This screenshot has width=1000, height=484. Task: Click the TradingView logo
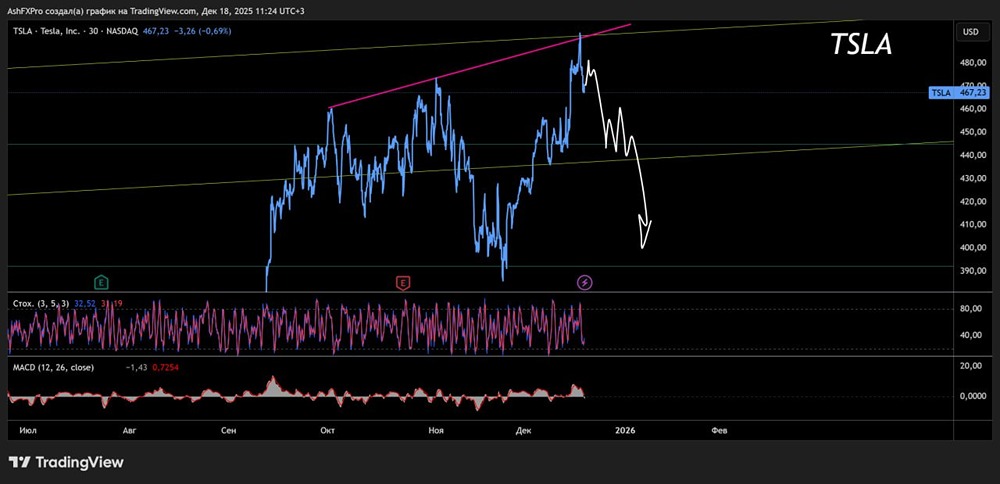tap(66, 462)
